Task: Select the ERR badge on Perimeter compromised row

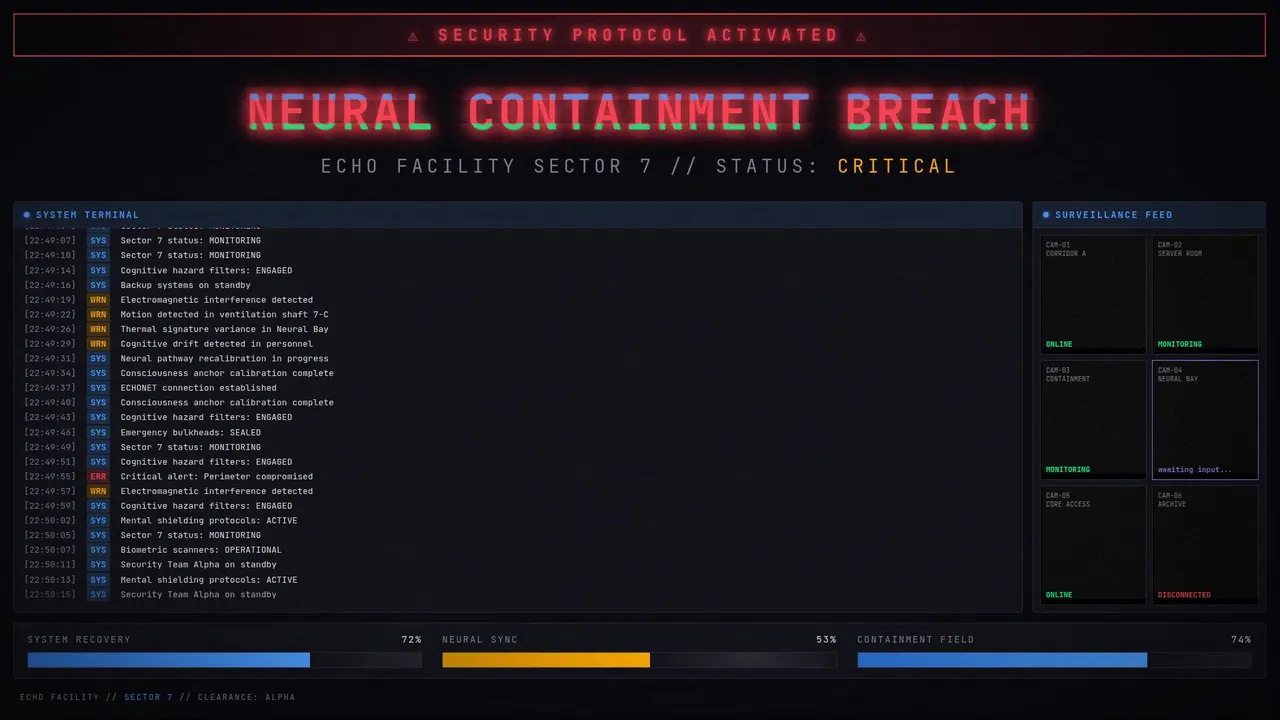Action: tap(98, 477)
